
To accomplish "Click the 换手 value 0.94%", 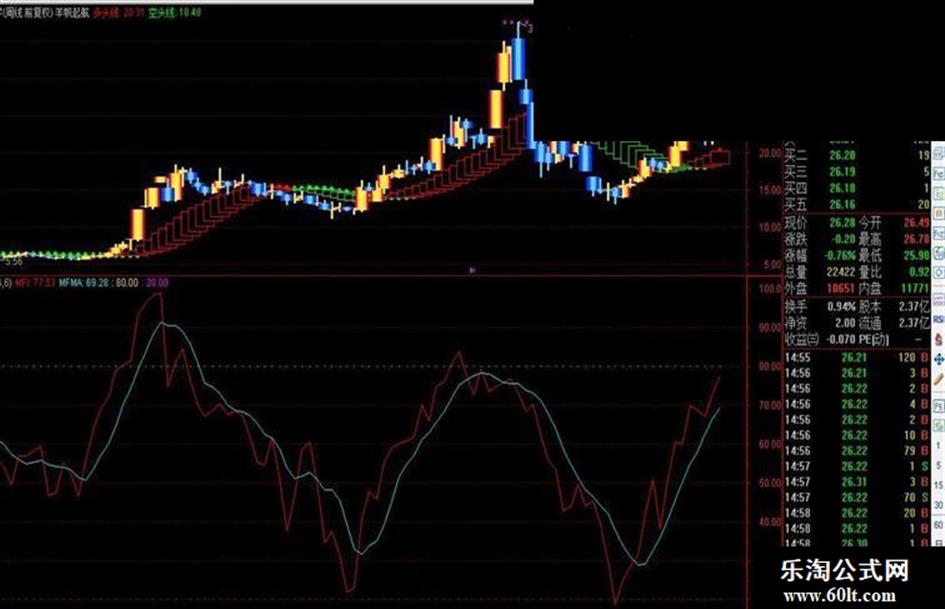I will pyautogui.click(x=841, y=306).
